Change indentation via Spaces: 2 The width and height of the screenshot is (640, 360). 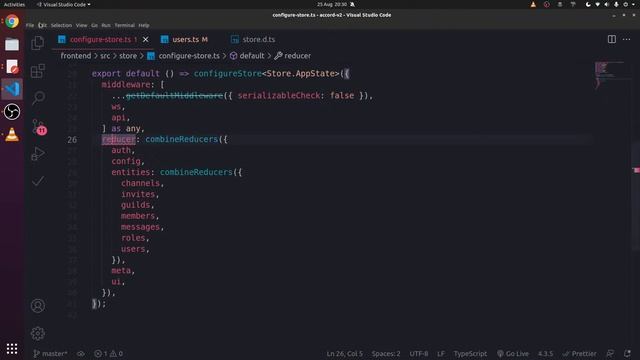click(386, 354)
